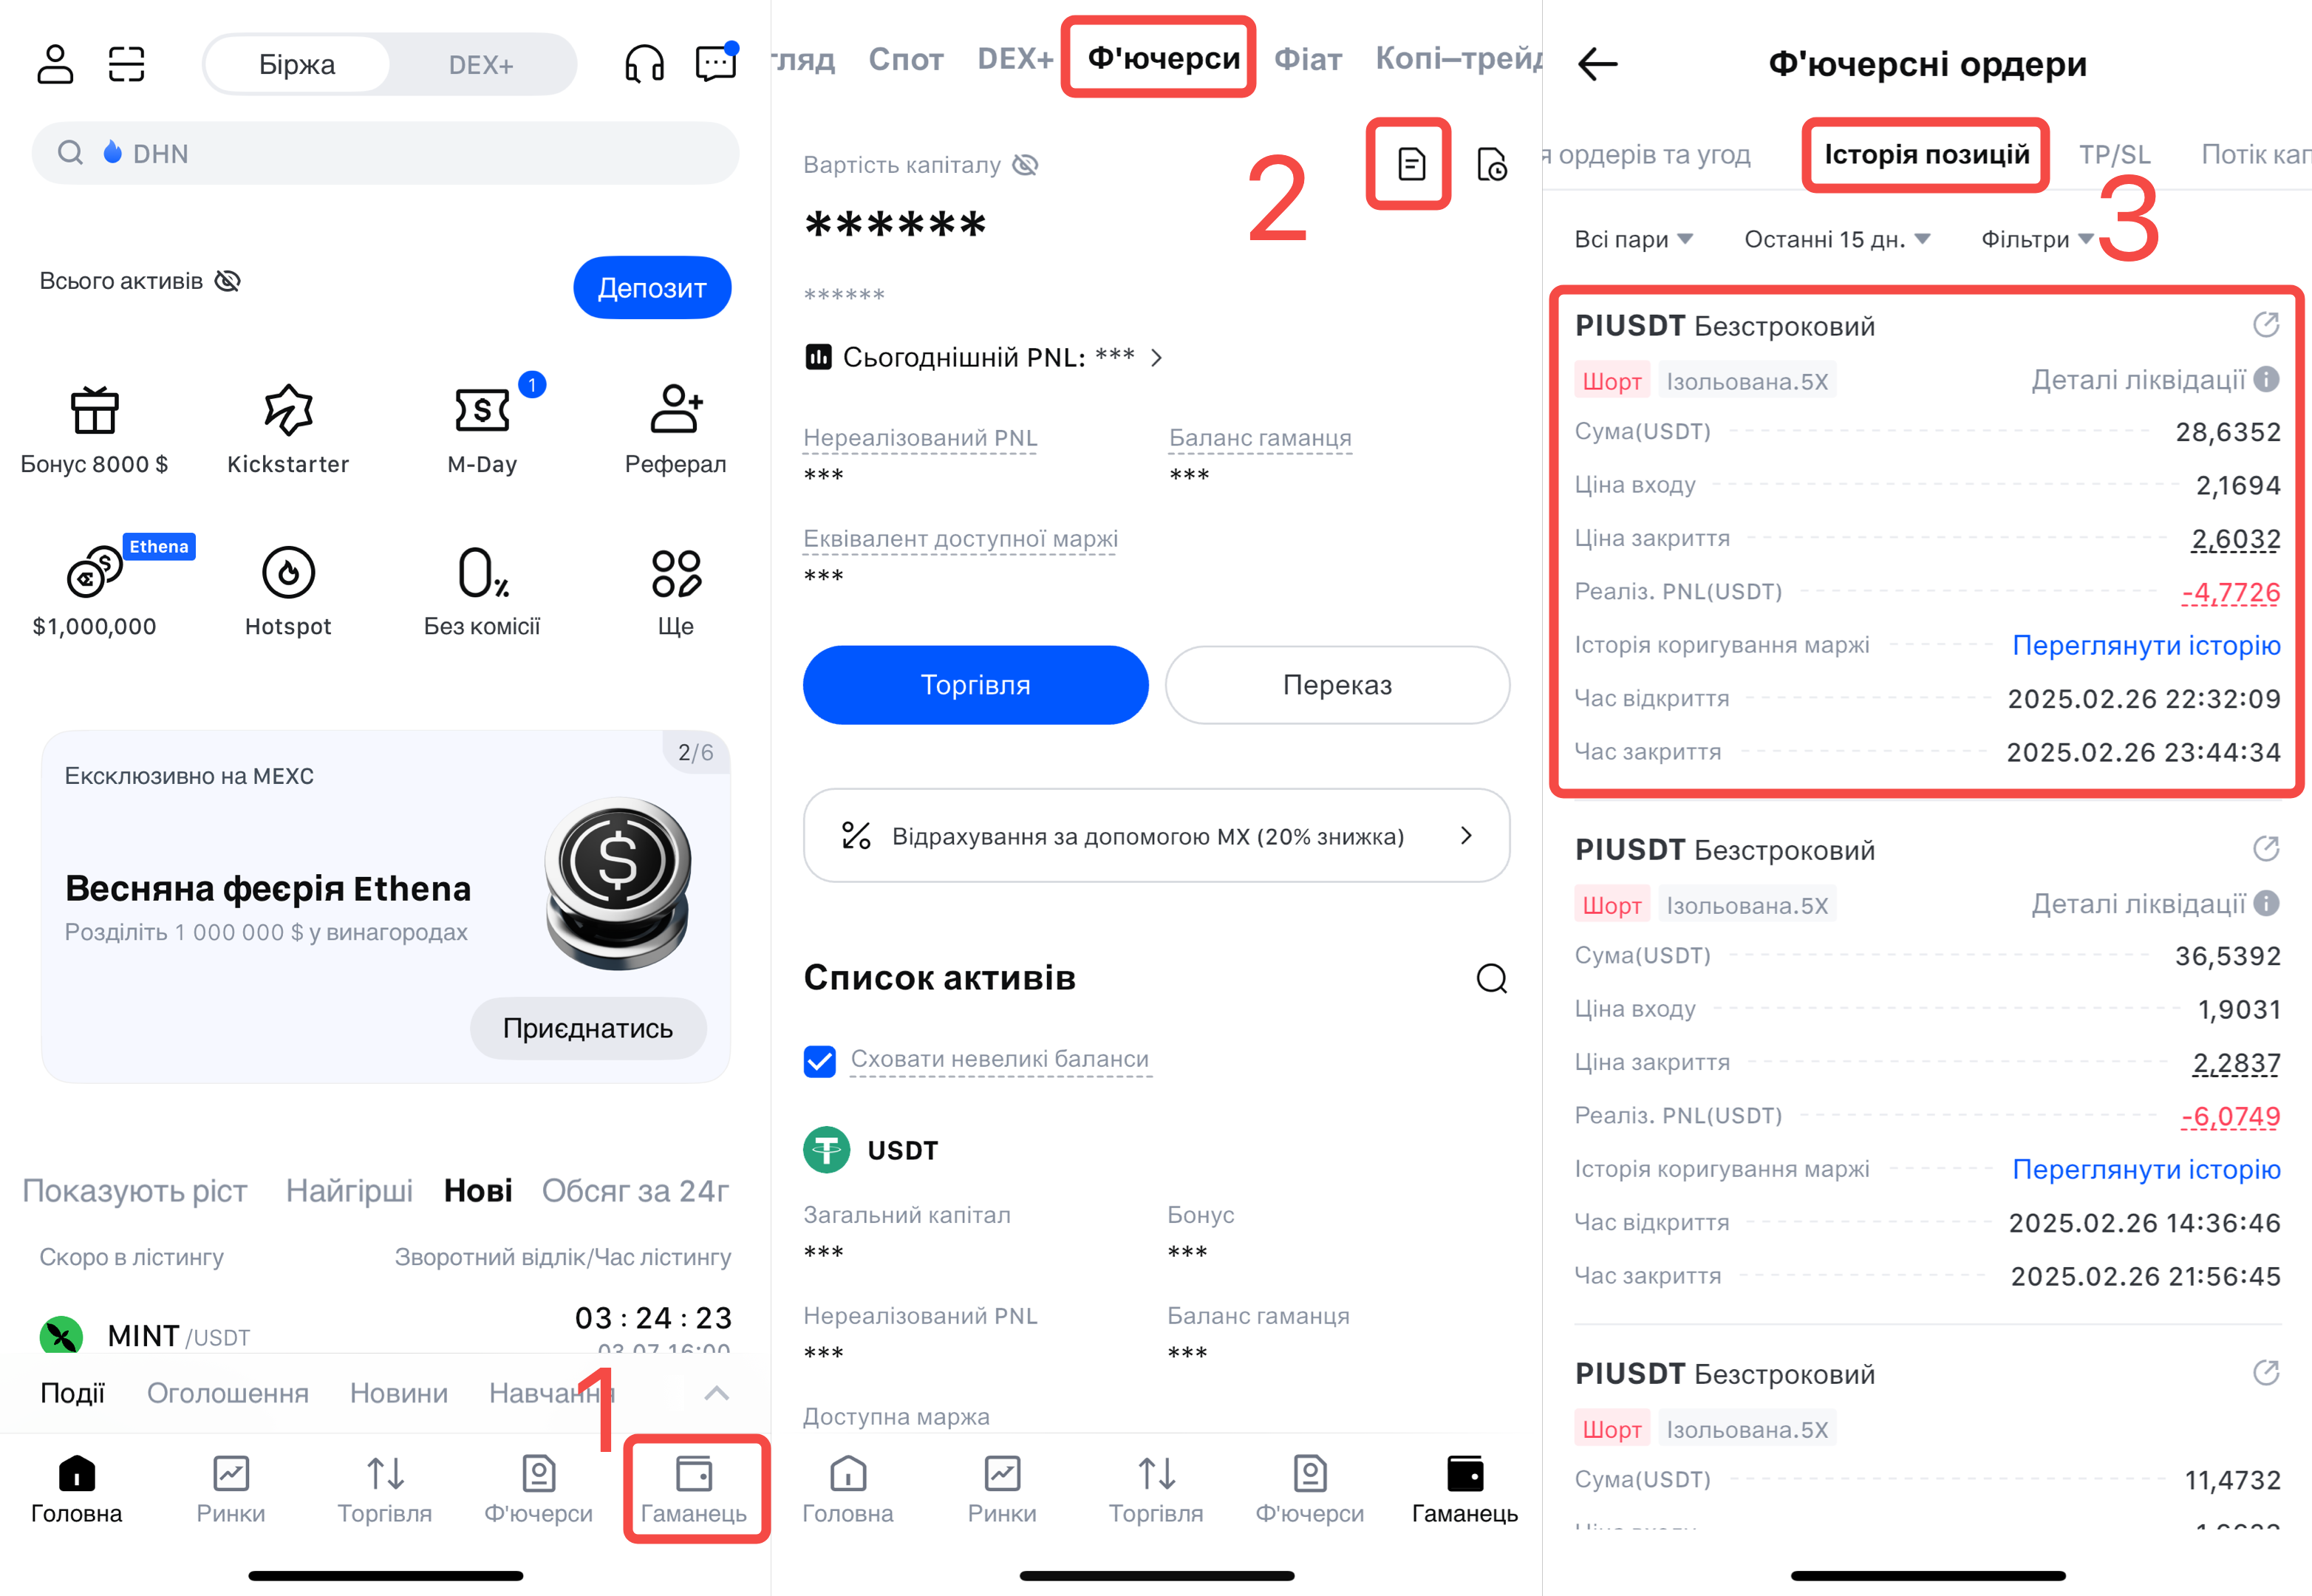Open Переглянути історію for first position
Image resolution: width=2312 pixels, height=1596 pixels.
tap(2146, 645)
